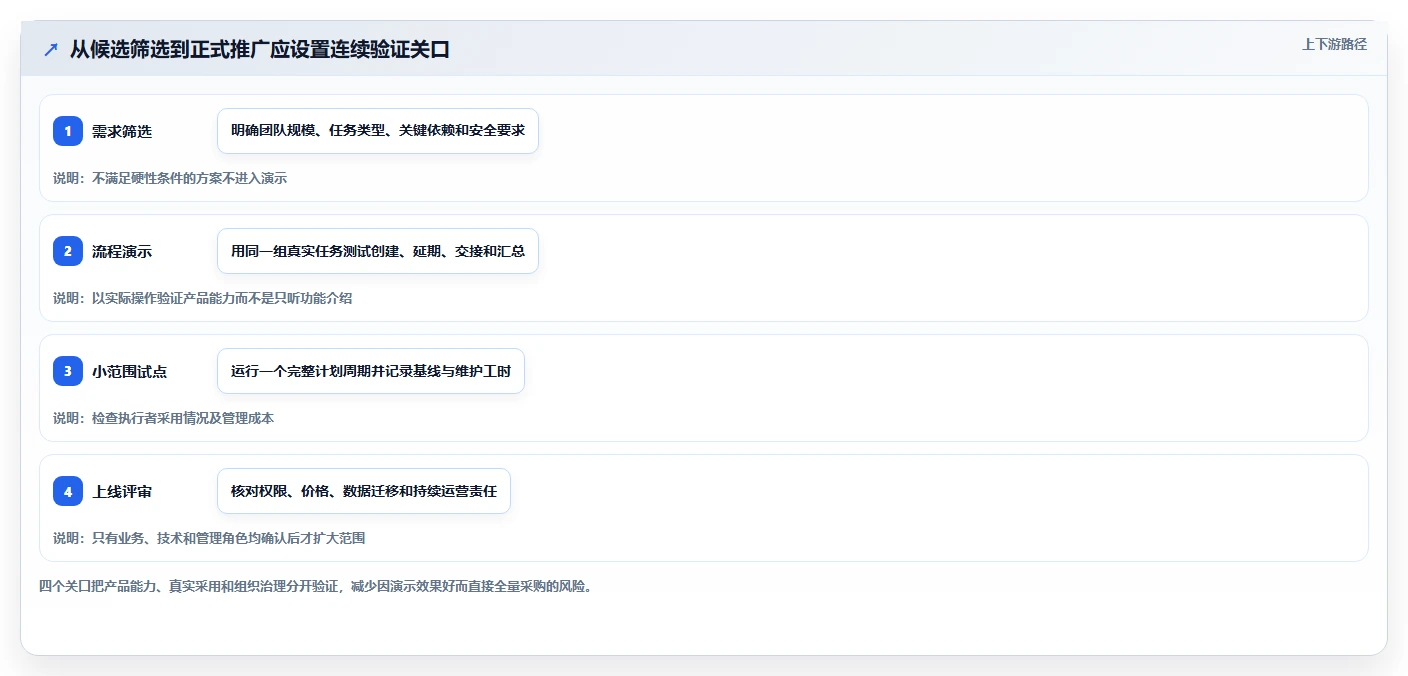Click the box 明确团队规模、任务类型、关键依赖和安全要求
This screenshot has height=676, width=1408.
tap(378, 131)
